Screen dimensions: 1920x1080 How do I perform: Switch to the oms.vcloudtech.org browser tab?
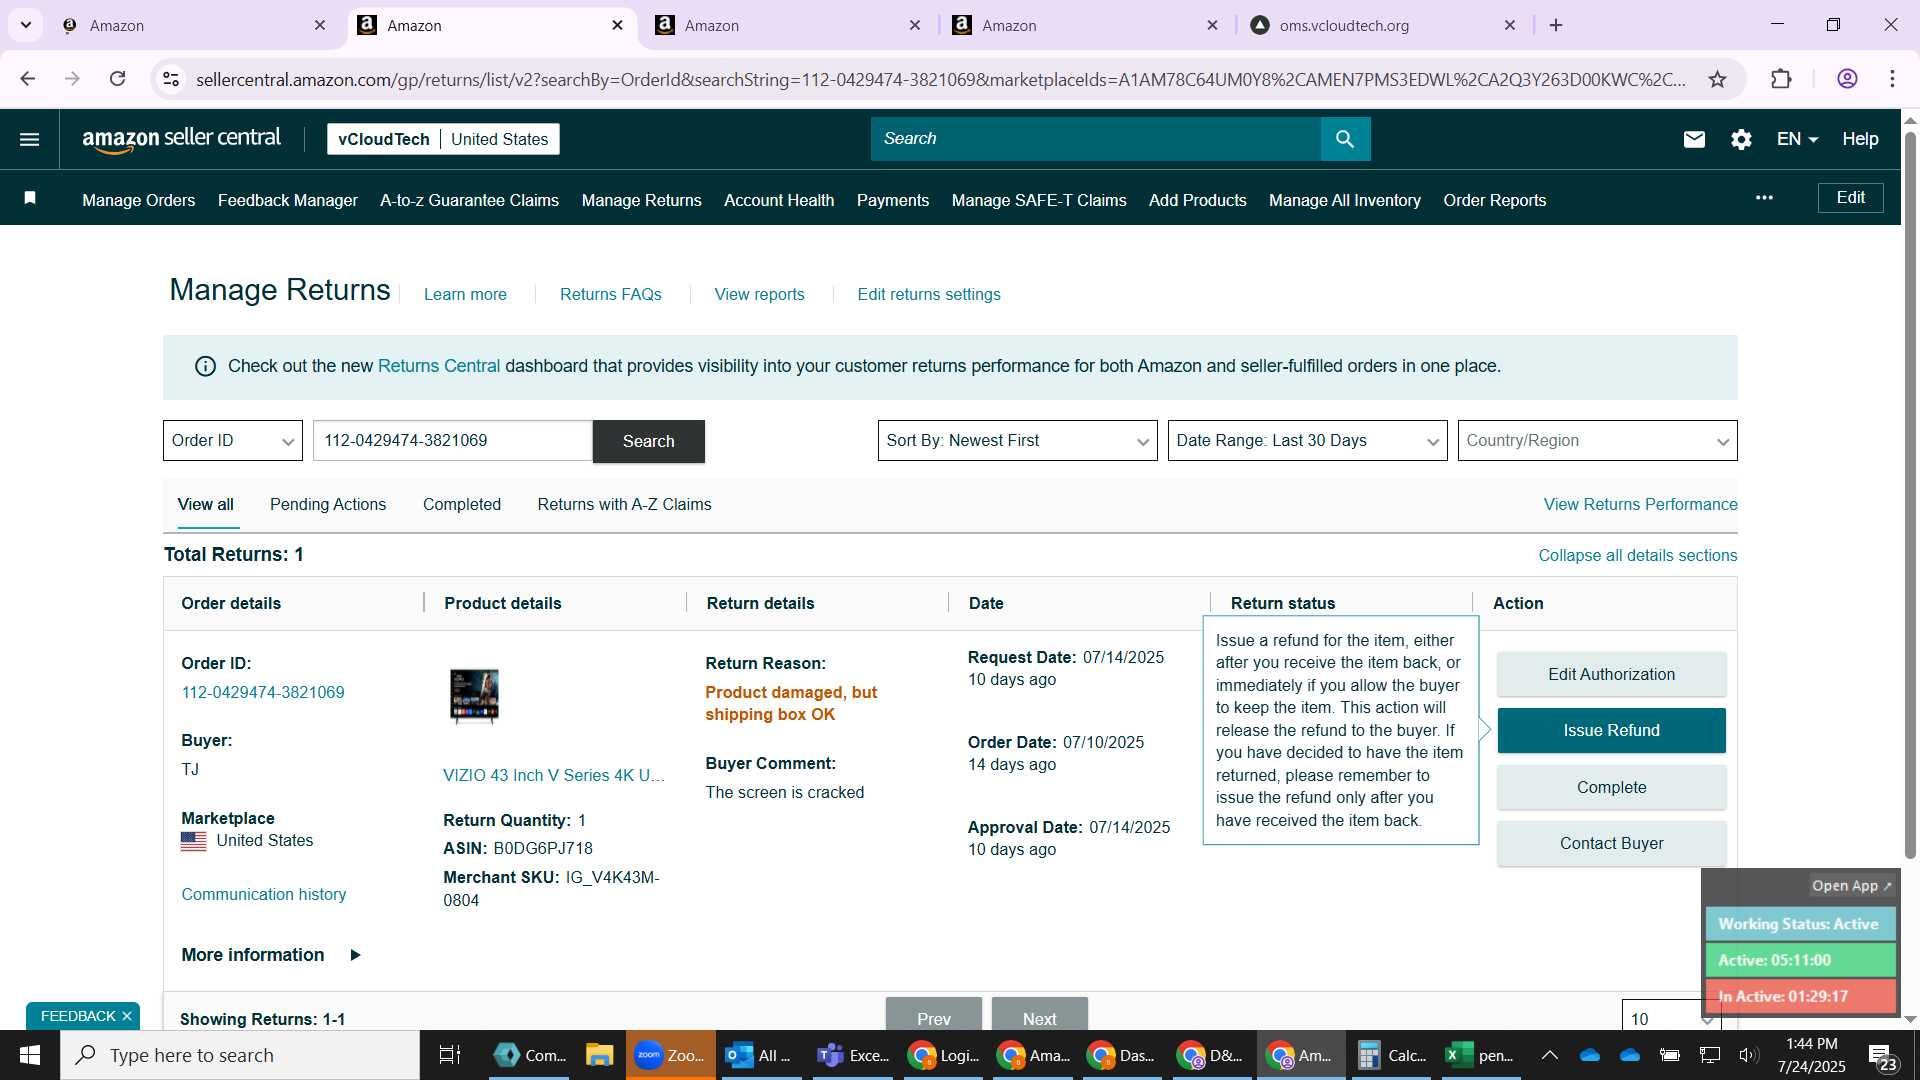[x=1383, y=25]
